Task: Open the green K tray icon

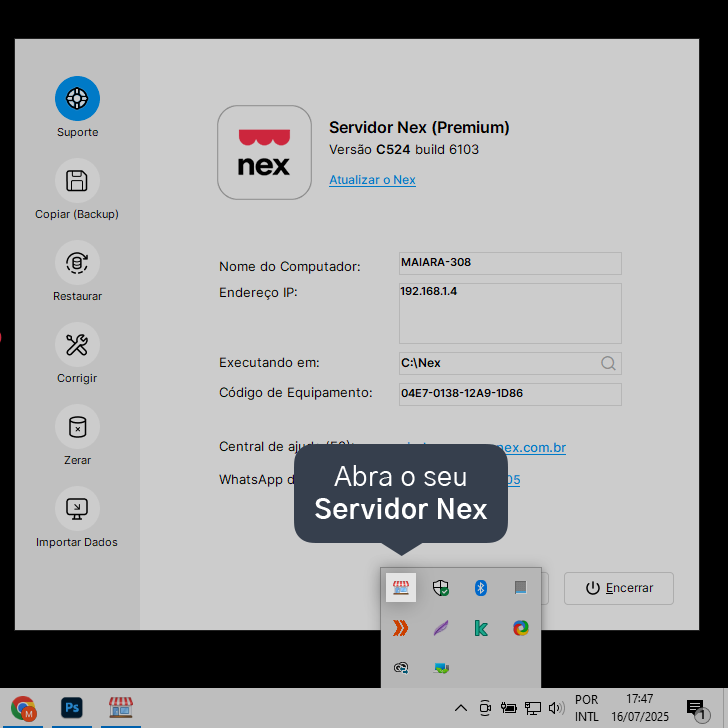Action: [481, 628]
